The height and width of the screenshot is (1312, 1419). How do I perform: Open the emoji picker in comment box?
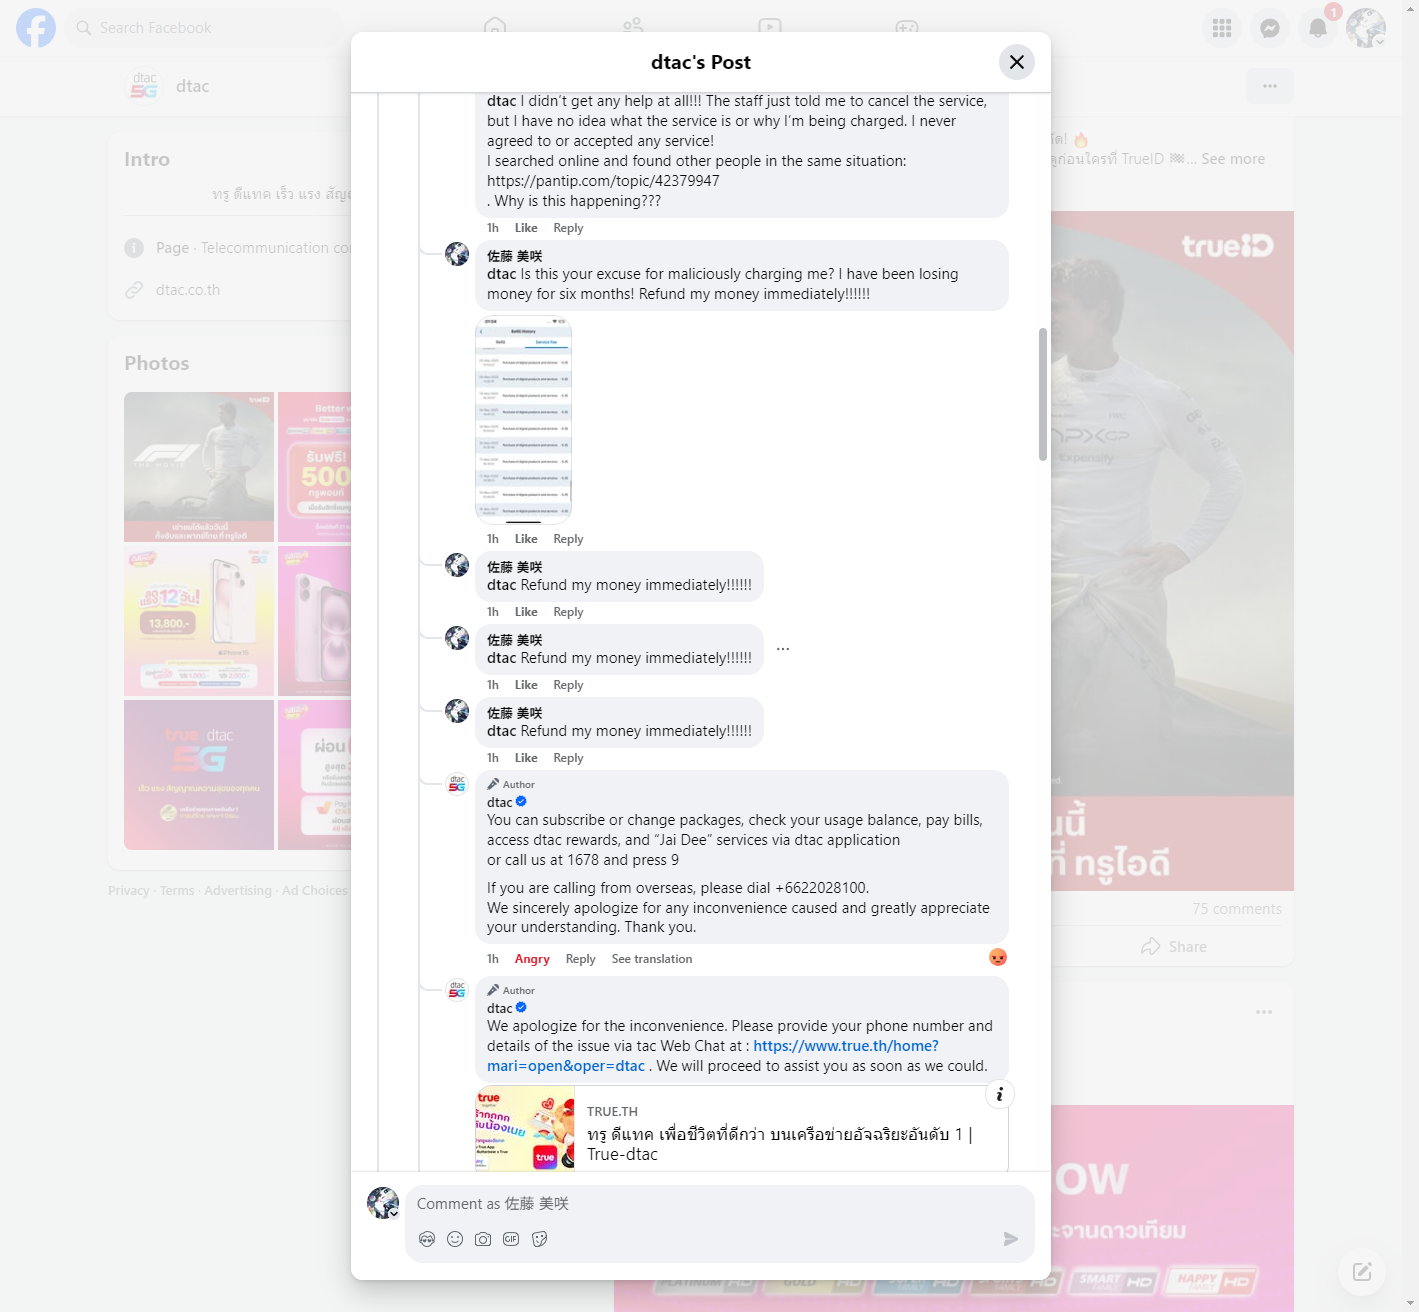[x=455, y=1239]
